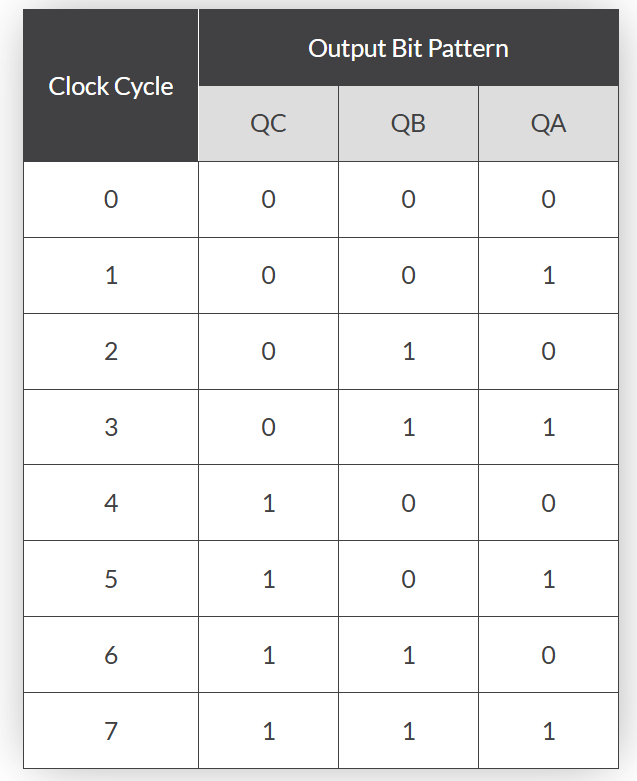
Task: Select clock cycle number 7 cell
Action: pyautogui.click(x=111, y=731)
